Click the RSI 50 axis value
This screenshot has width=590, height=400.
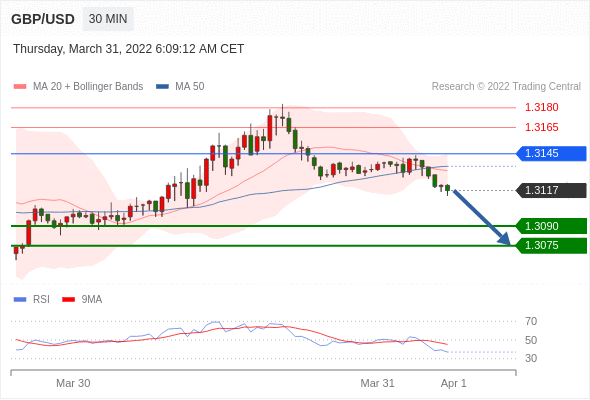click(x=531, y=340)
